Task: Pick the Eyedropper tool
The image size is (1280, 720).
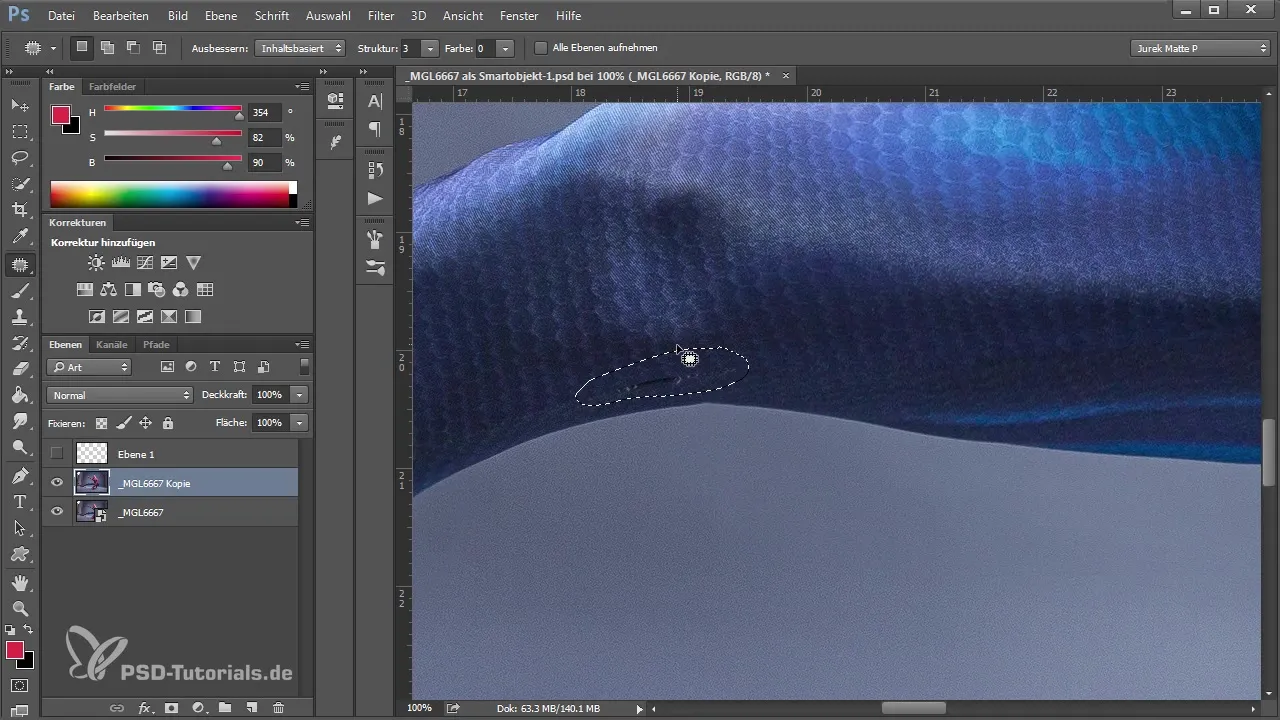Action: pyautogui.click(x=19, y=237)
